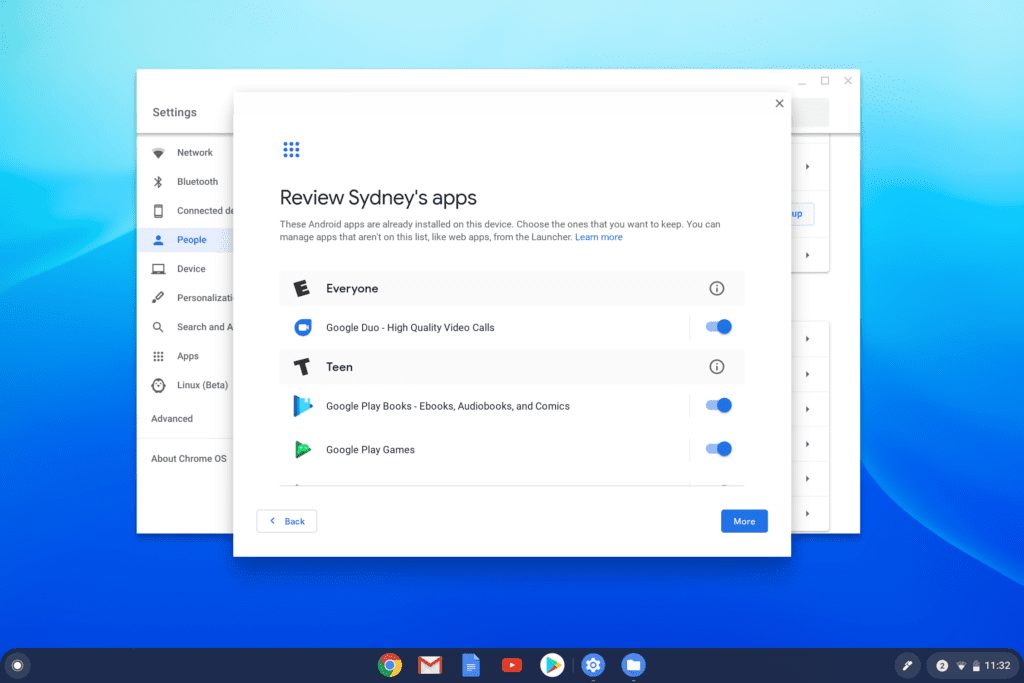Launch Play Store from the shelf
Viewport: 1024px width, 683px height.
point(552,665)
